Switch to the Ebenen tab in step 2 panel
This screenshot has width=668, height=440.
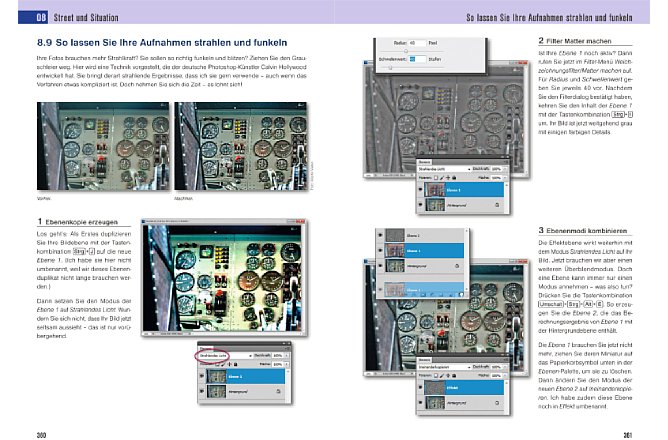[425, 162]
